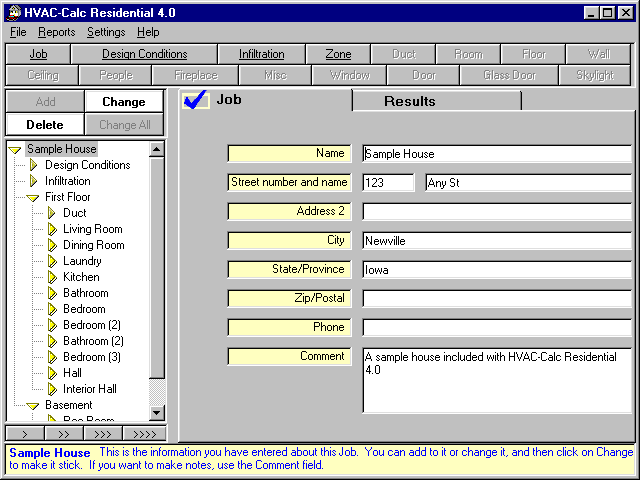Click the Job toolbar button
This screenshot has width=640, height=480.
[x=38, y=54]
